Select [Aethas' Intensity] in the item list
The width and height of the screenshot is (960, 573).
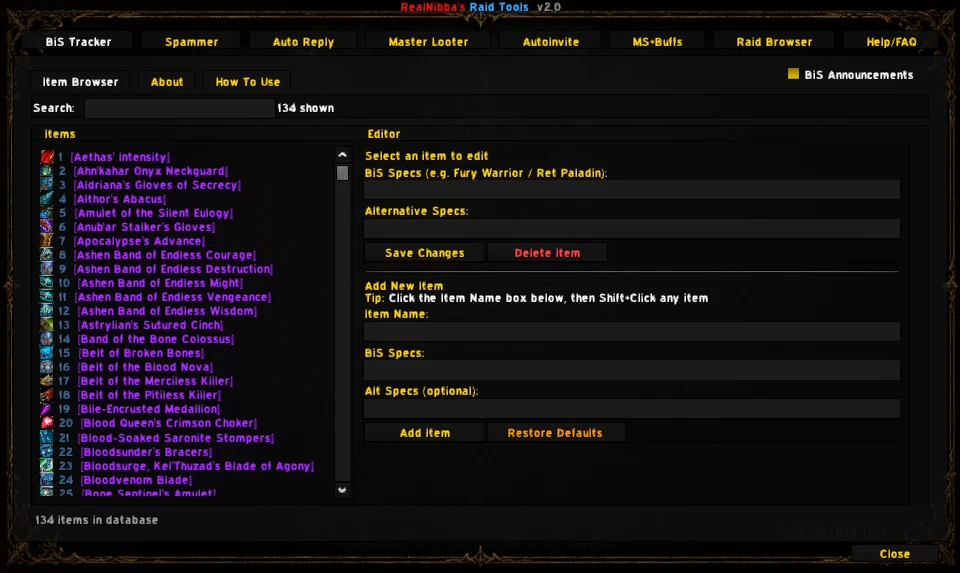(120, 157)
